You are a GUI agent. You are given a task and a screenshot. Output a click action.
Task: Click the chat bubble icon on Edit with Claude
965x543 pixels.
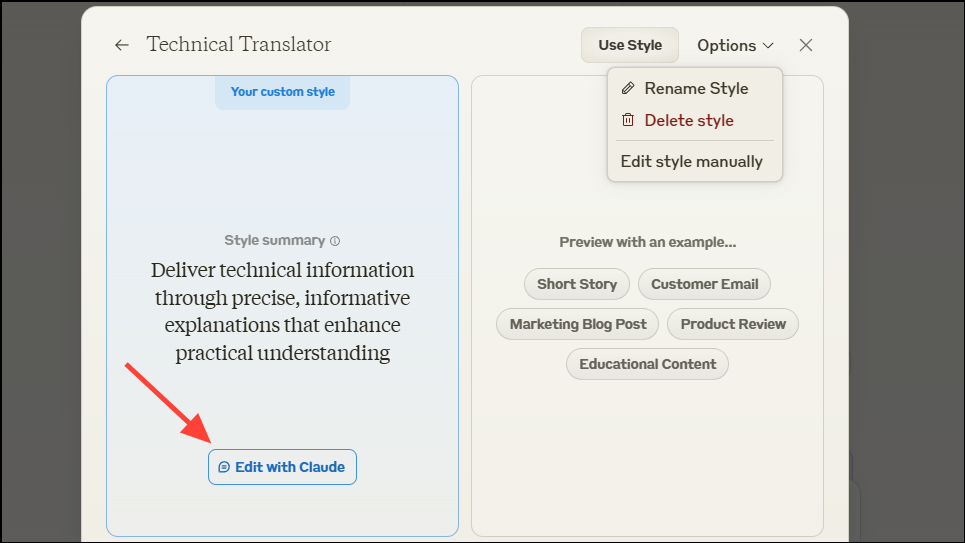tap(224, 467)
